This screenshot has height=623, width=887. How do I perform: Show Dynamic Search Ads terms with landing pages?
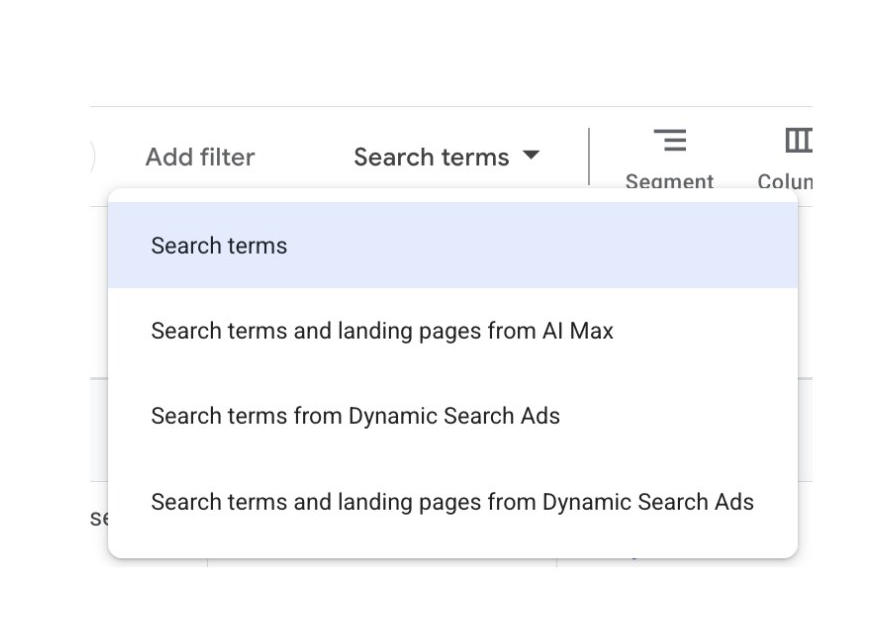coord(452,502)
